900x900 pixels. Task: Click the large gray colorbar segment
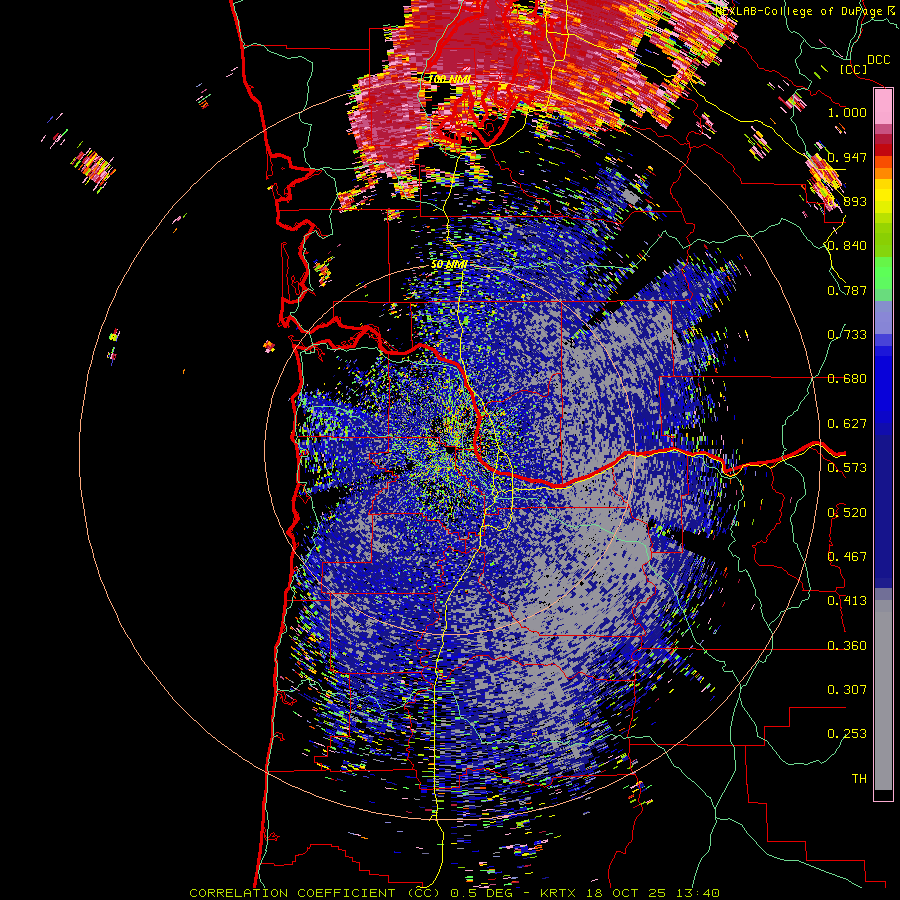click(883, 695)
